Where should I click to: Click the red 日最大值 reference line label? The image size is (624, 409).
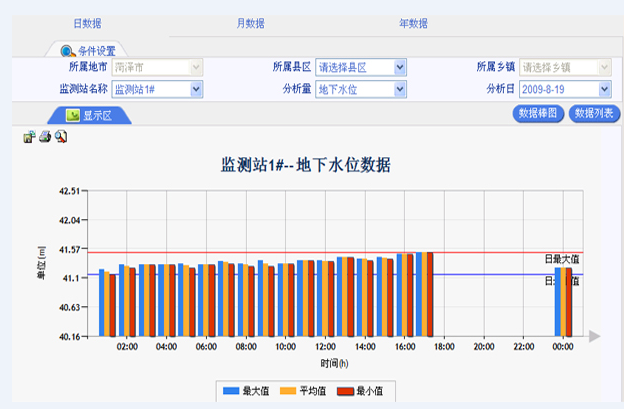click(561, 259)
